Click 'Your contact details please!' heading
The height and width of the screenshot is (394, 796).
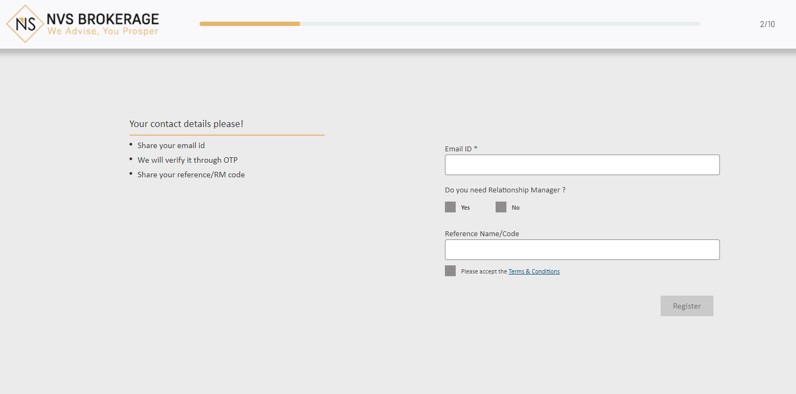(x=186, y=124)
